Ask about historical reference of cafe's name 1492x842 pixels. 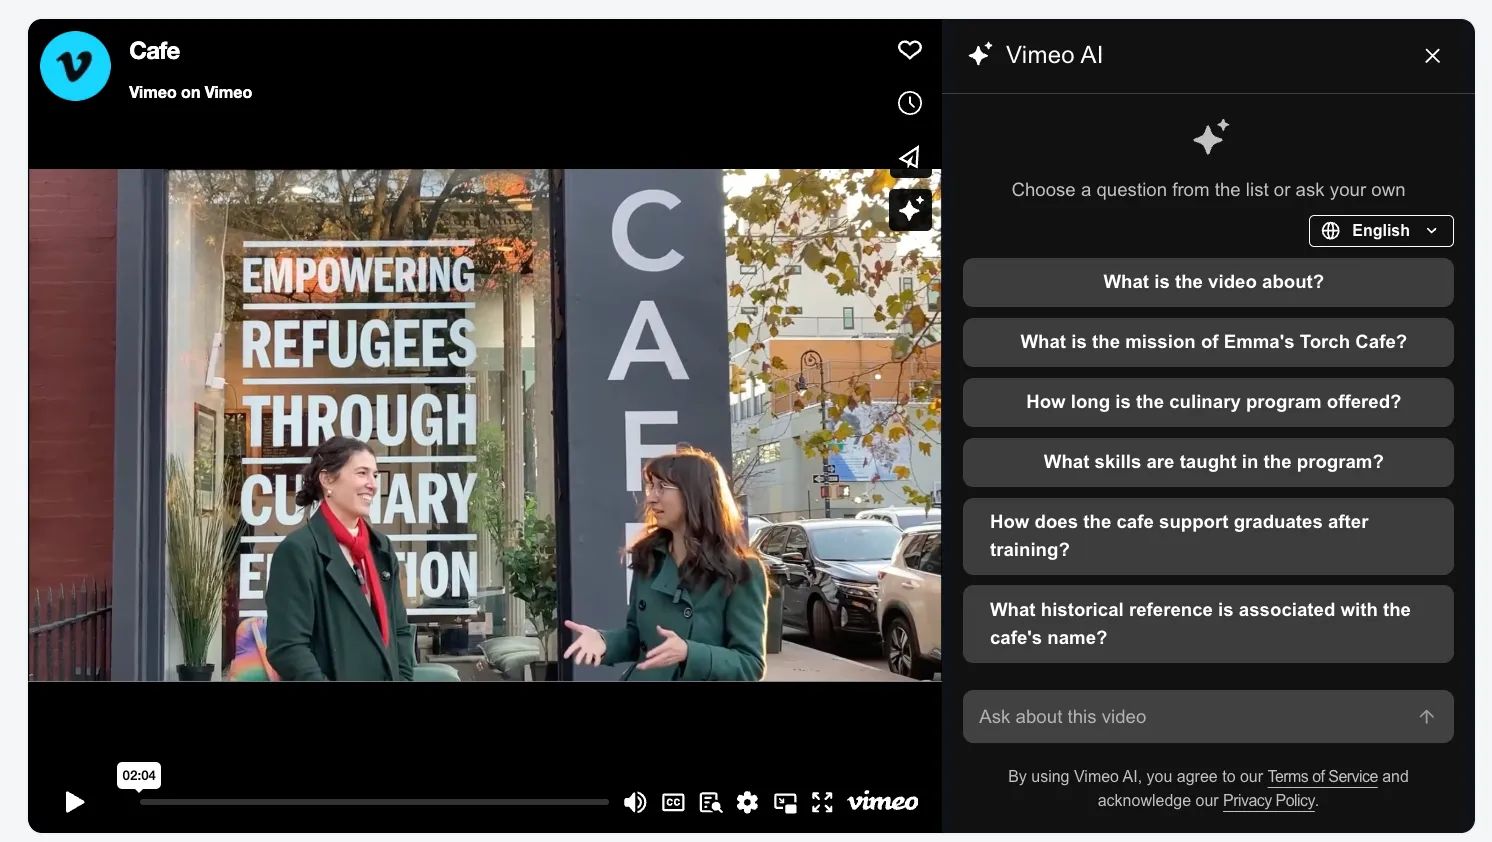[x=1208, y=624]
